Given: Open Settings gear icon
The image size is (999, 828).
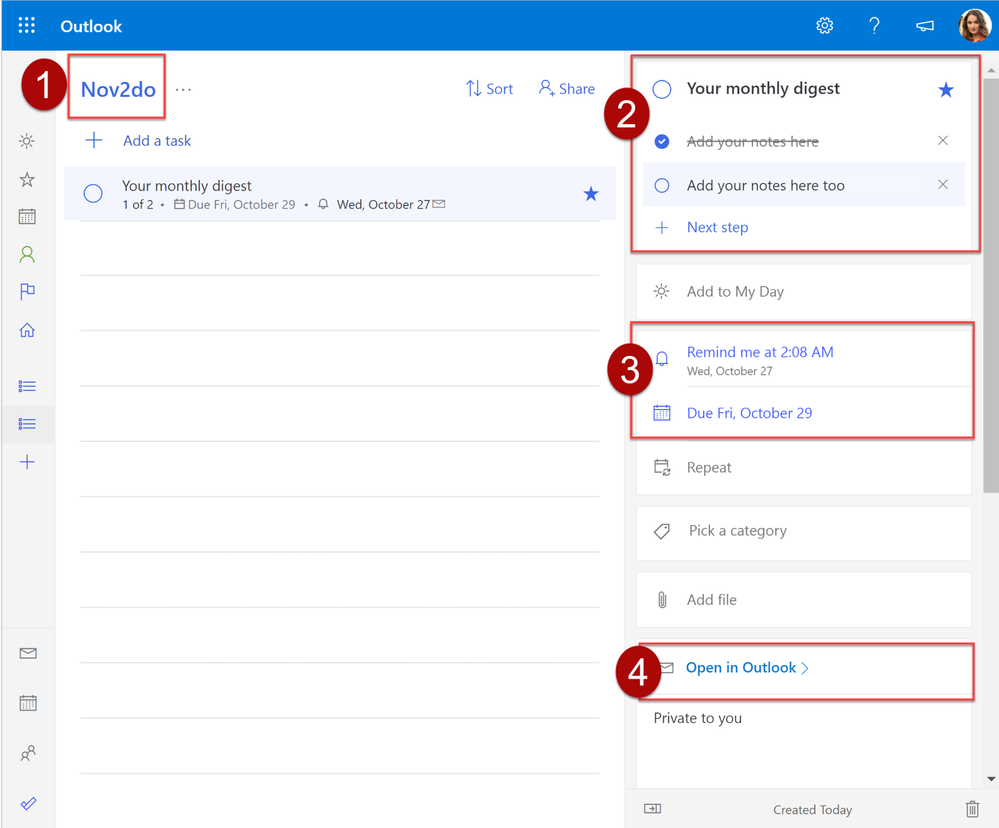Looking at the screenshot, I should pyautogui.click(x=824, y=25).
